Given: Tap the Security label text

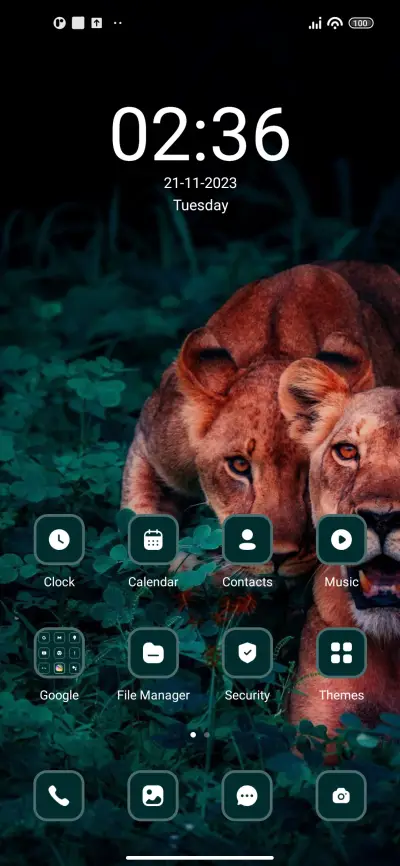Looking at the screenshot, I should [247, 695].
